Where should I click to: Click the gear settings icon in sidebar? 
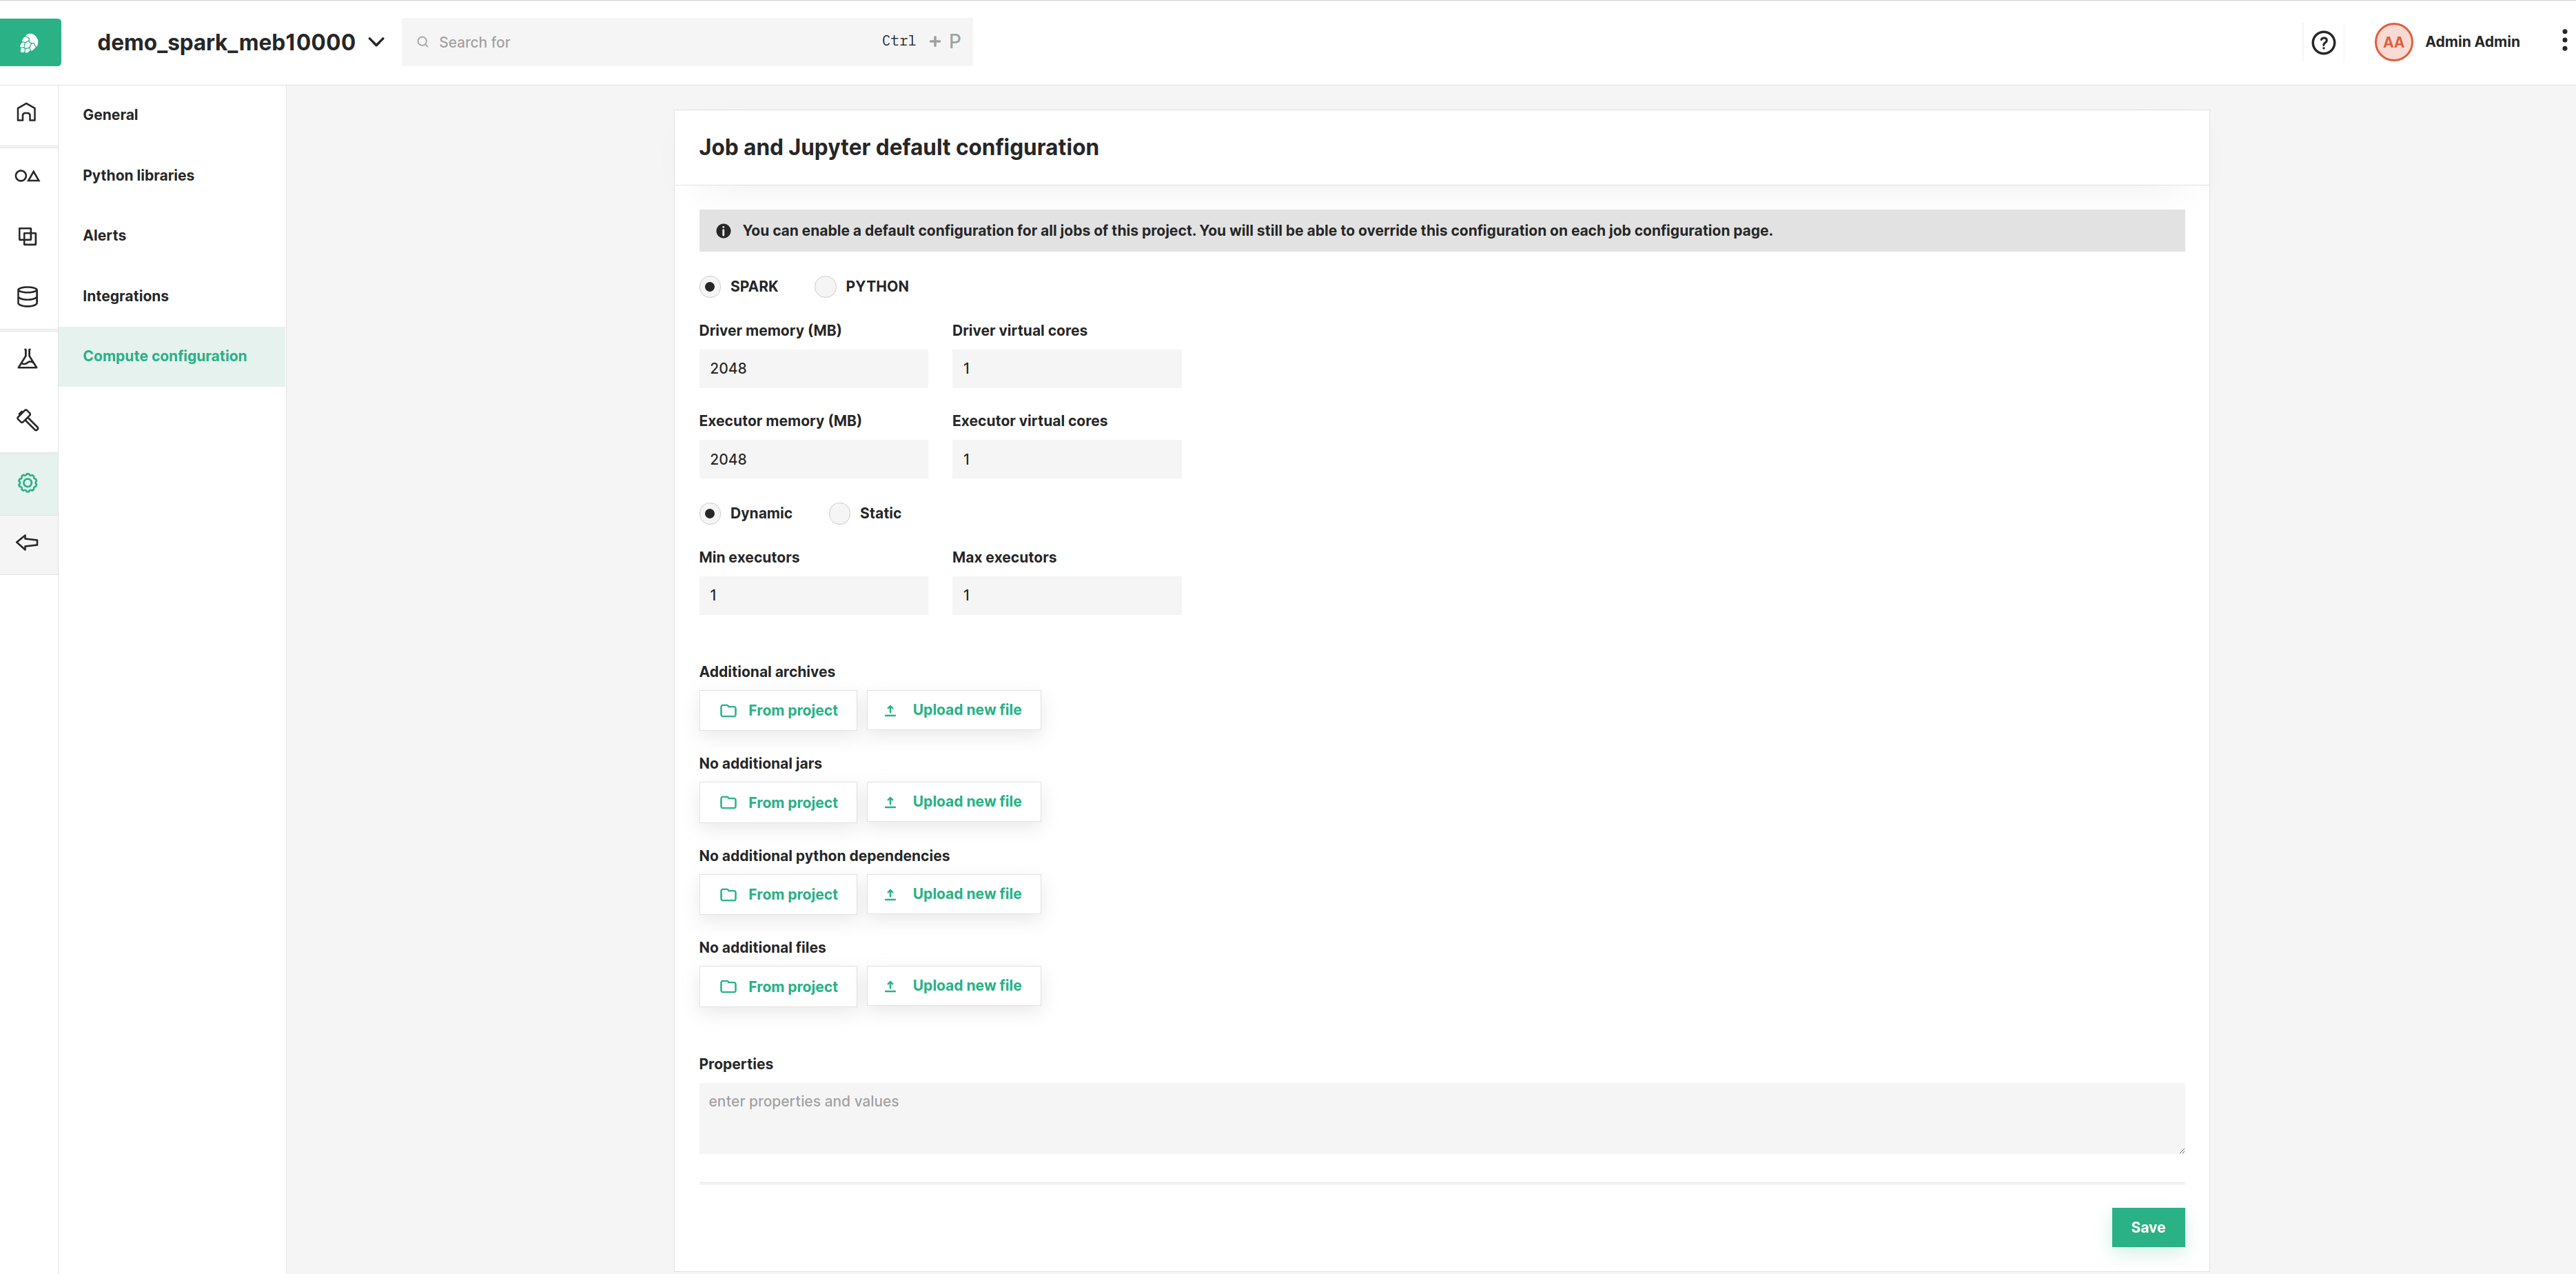[27, 483]
